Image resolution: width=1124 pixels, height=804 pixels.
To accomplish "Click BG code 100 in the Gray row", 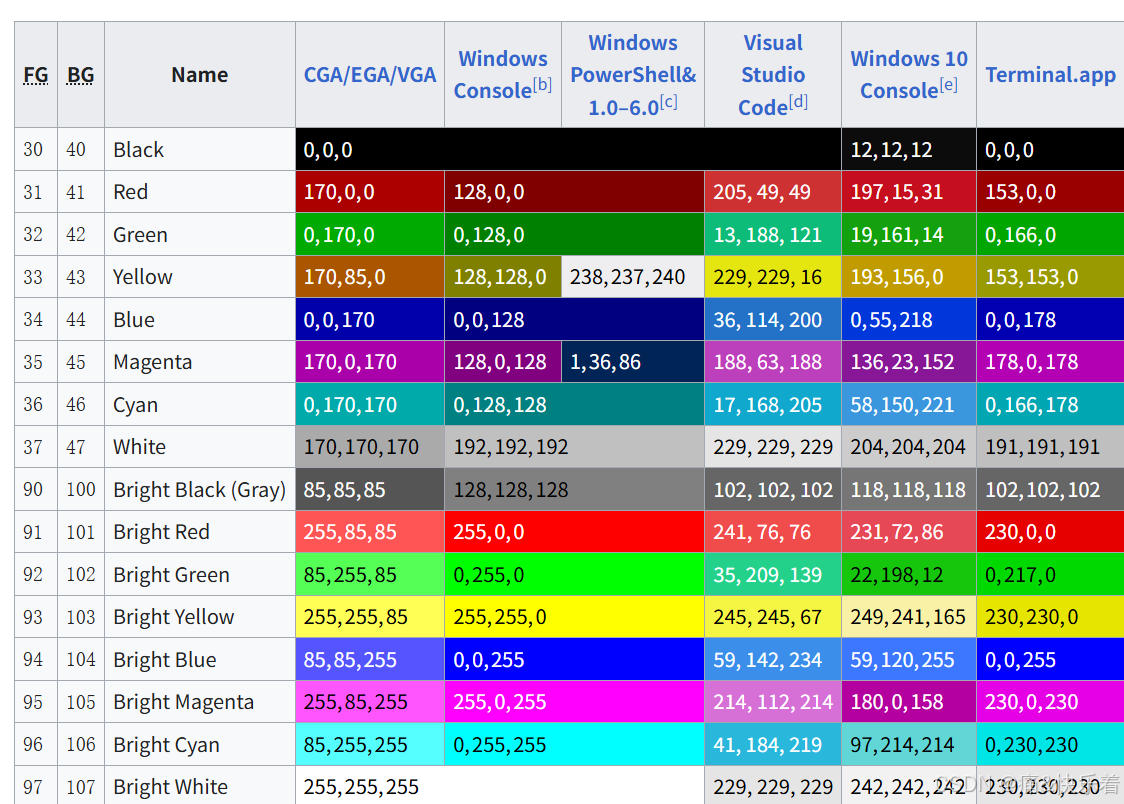I will point(81,489).
